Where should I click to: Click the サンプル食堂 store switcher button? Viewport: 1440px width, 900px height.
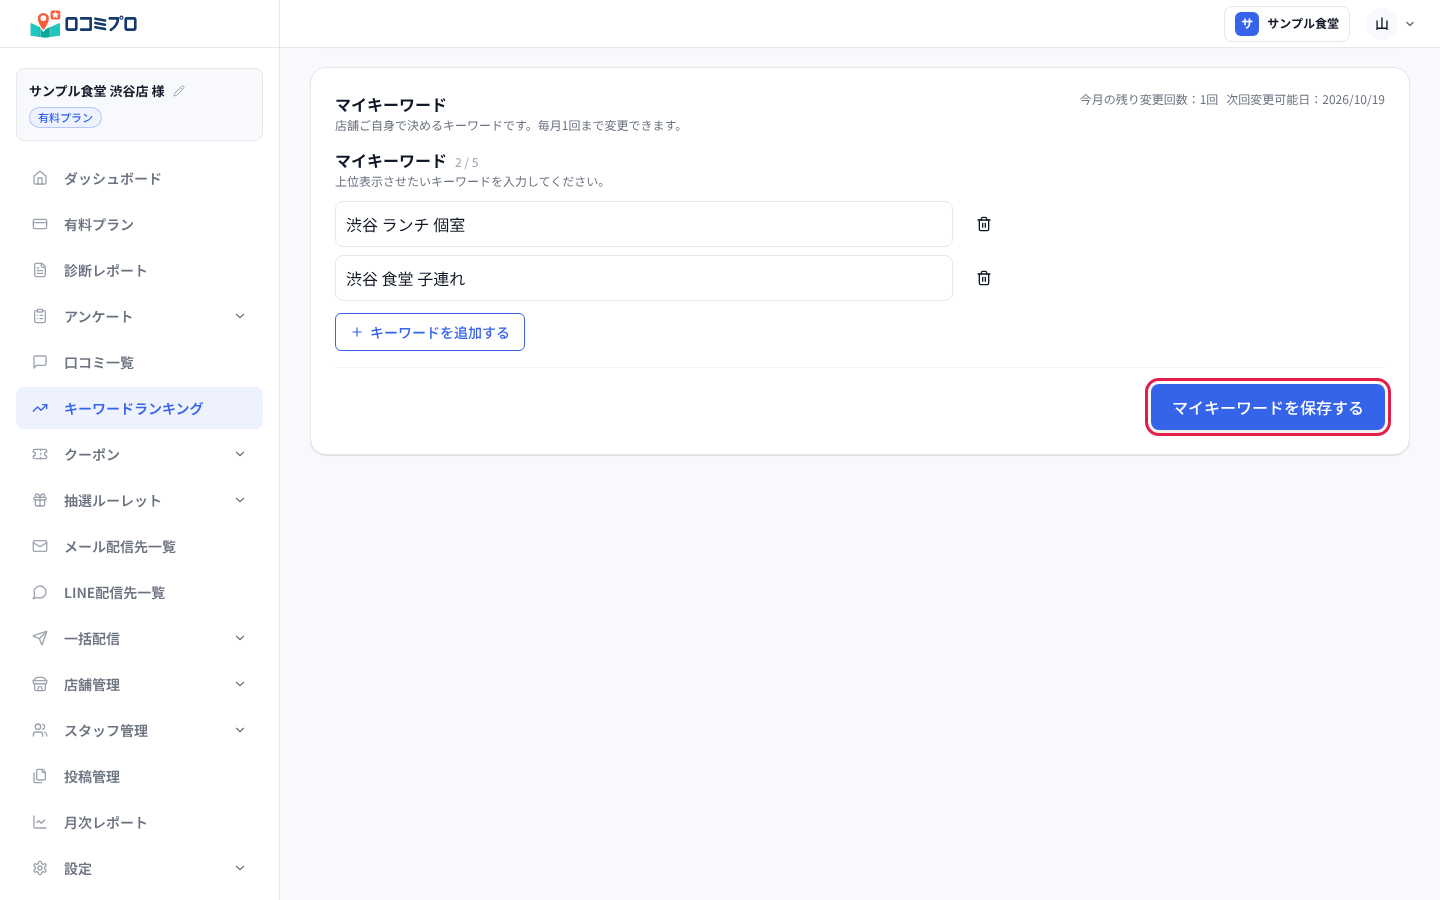pyautogui.click(x=1287, y=24)
